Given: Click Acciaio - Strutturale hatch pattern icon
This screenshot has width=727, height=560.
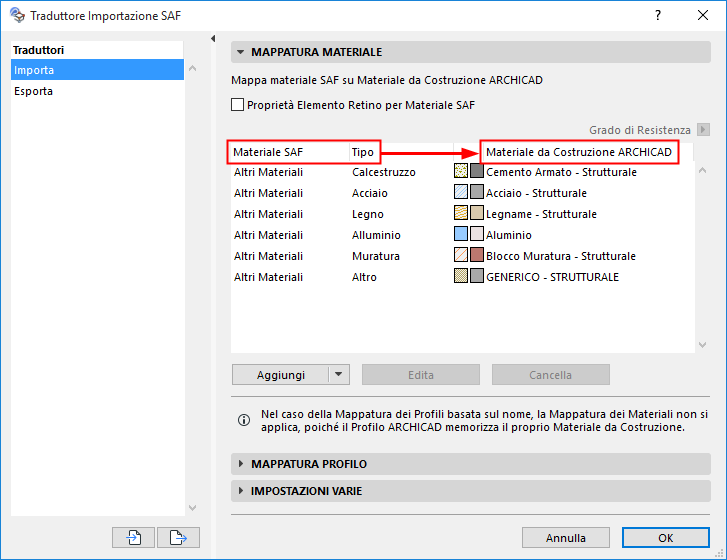Looking at the screenshot, I should pos(461,192).
